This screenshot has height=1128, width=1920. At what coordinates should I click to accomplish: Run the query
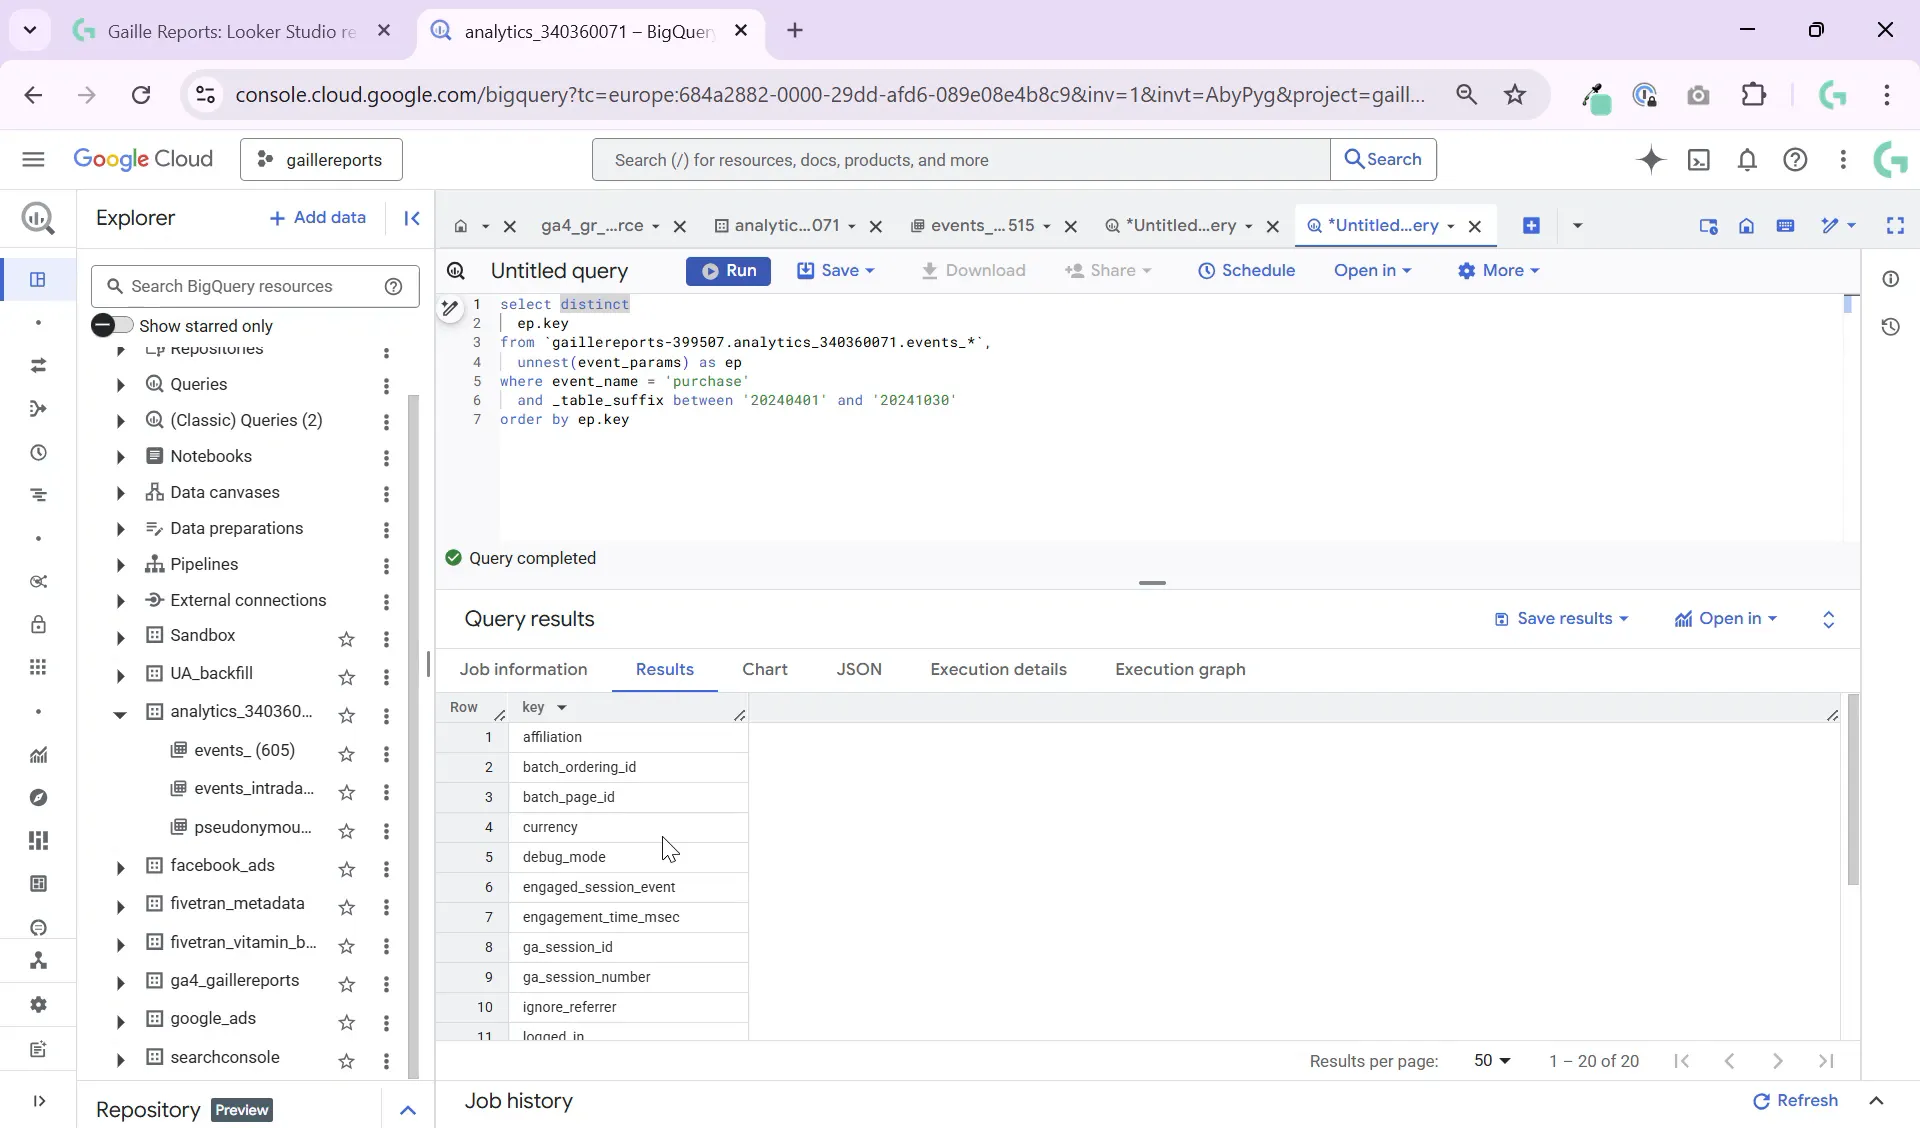click(x=728, y=271)
